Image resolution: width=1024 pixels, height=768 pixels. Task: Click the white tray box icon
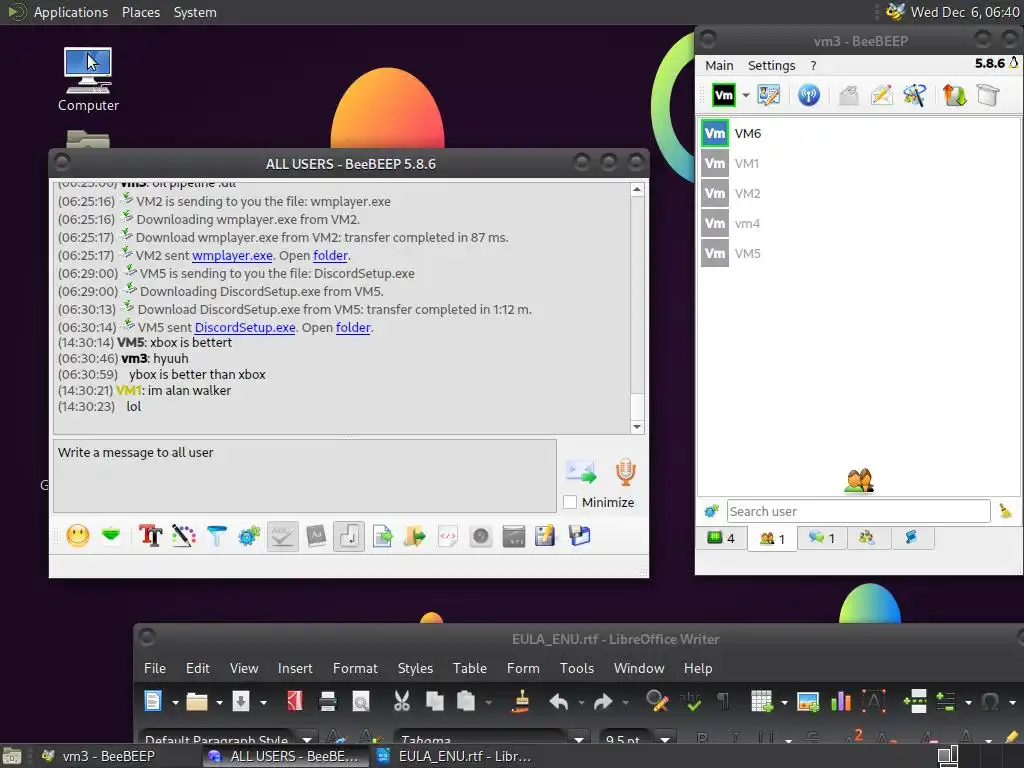pyautogui.click(x=988, y=95)
